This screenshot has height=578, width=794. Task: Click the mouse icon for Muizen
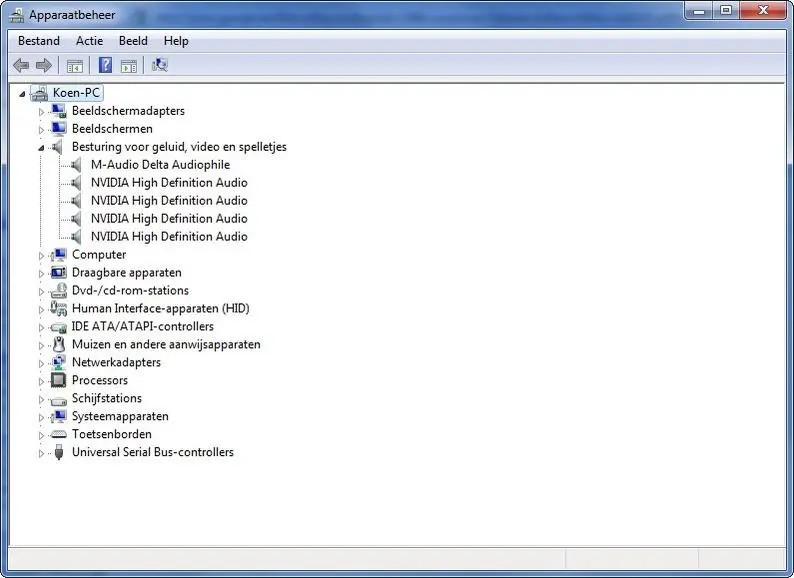(x=59, y=344)
